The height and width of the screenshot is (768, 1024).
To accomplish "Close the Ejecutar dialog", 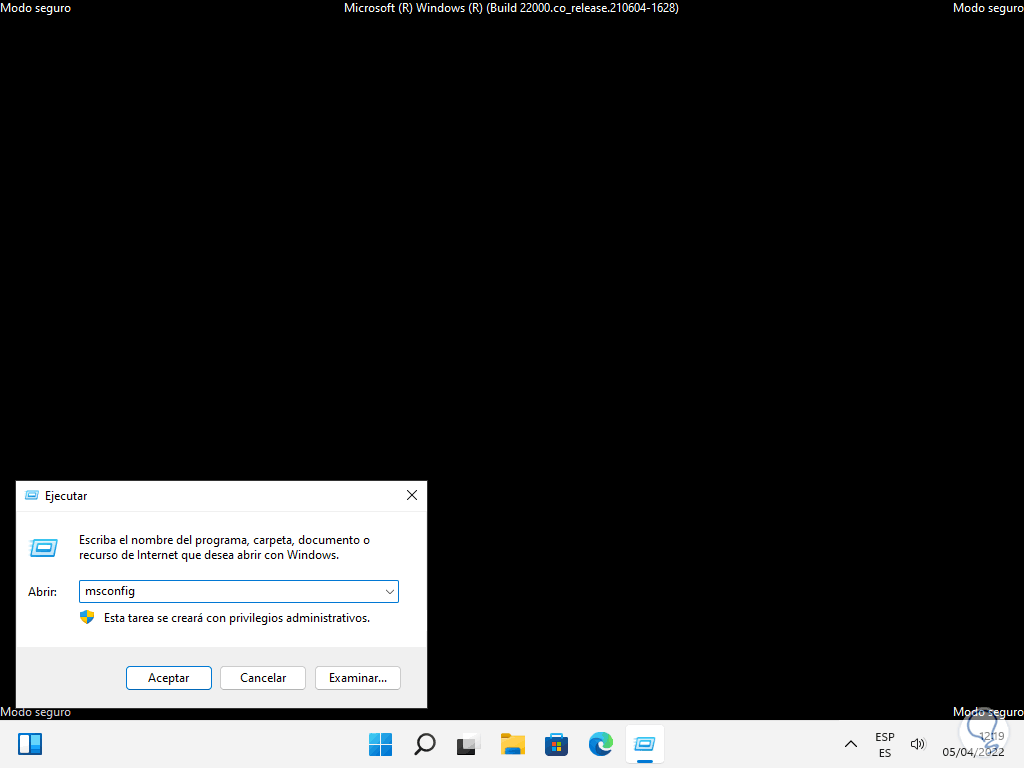I will click(x=411, y=495).
